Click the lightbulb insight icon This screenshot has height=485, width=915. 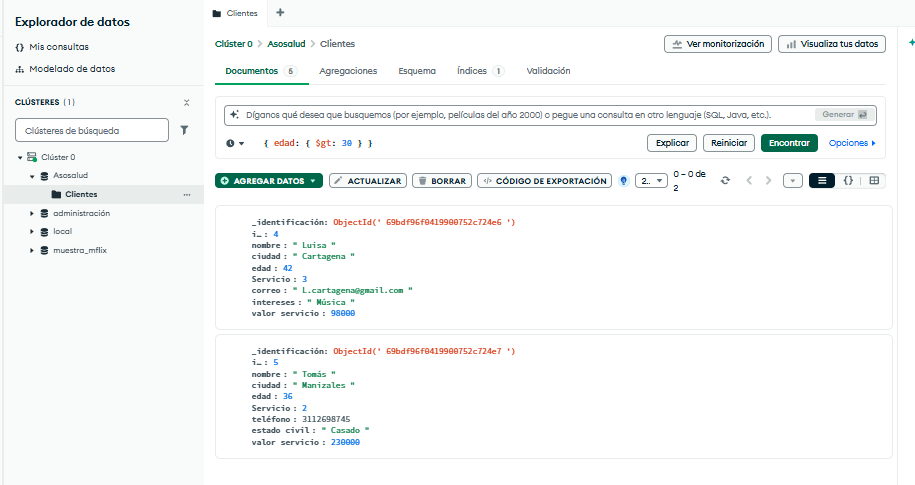pos(624,181)
